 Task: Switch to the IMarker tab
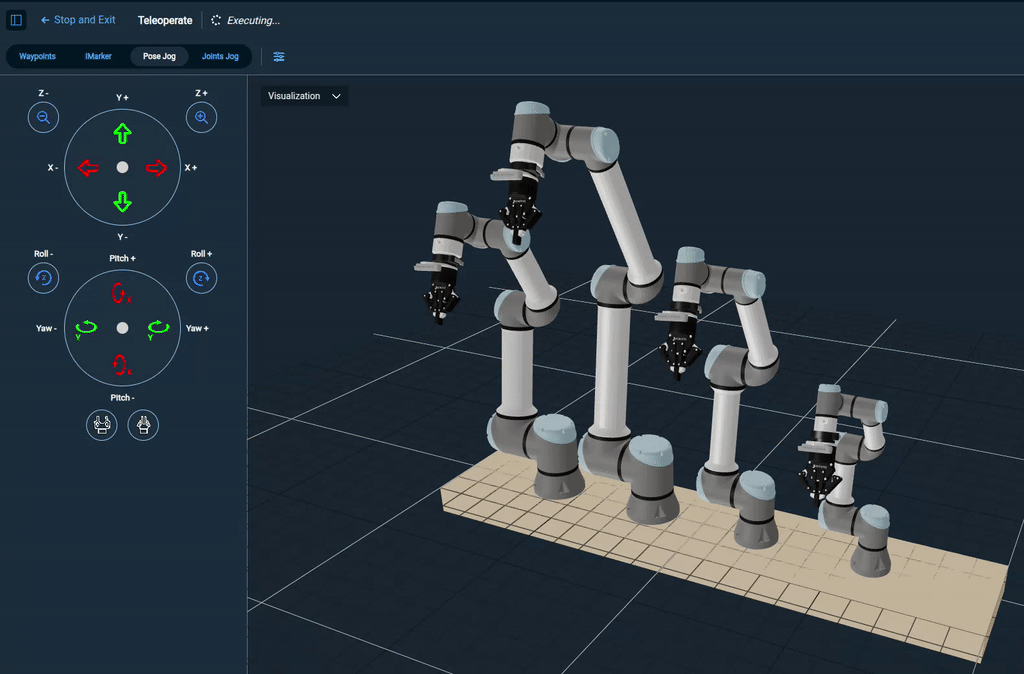98,56
